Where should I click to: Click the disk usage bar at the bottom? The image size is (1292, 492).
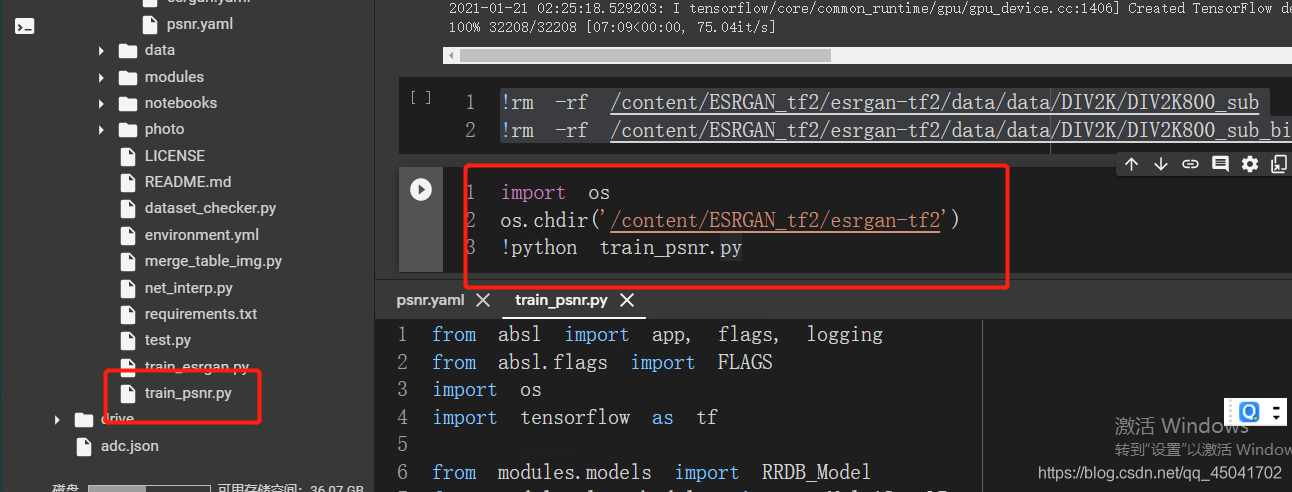149,488
